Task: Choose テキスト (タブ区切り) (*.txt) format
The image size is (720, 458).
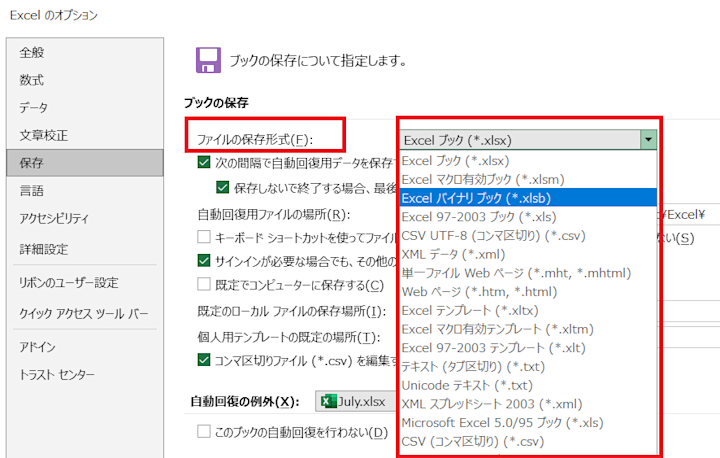Action: [x=528, y=367]
